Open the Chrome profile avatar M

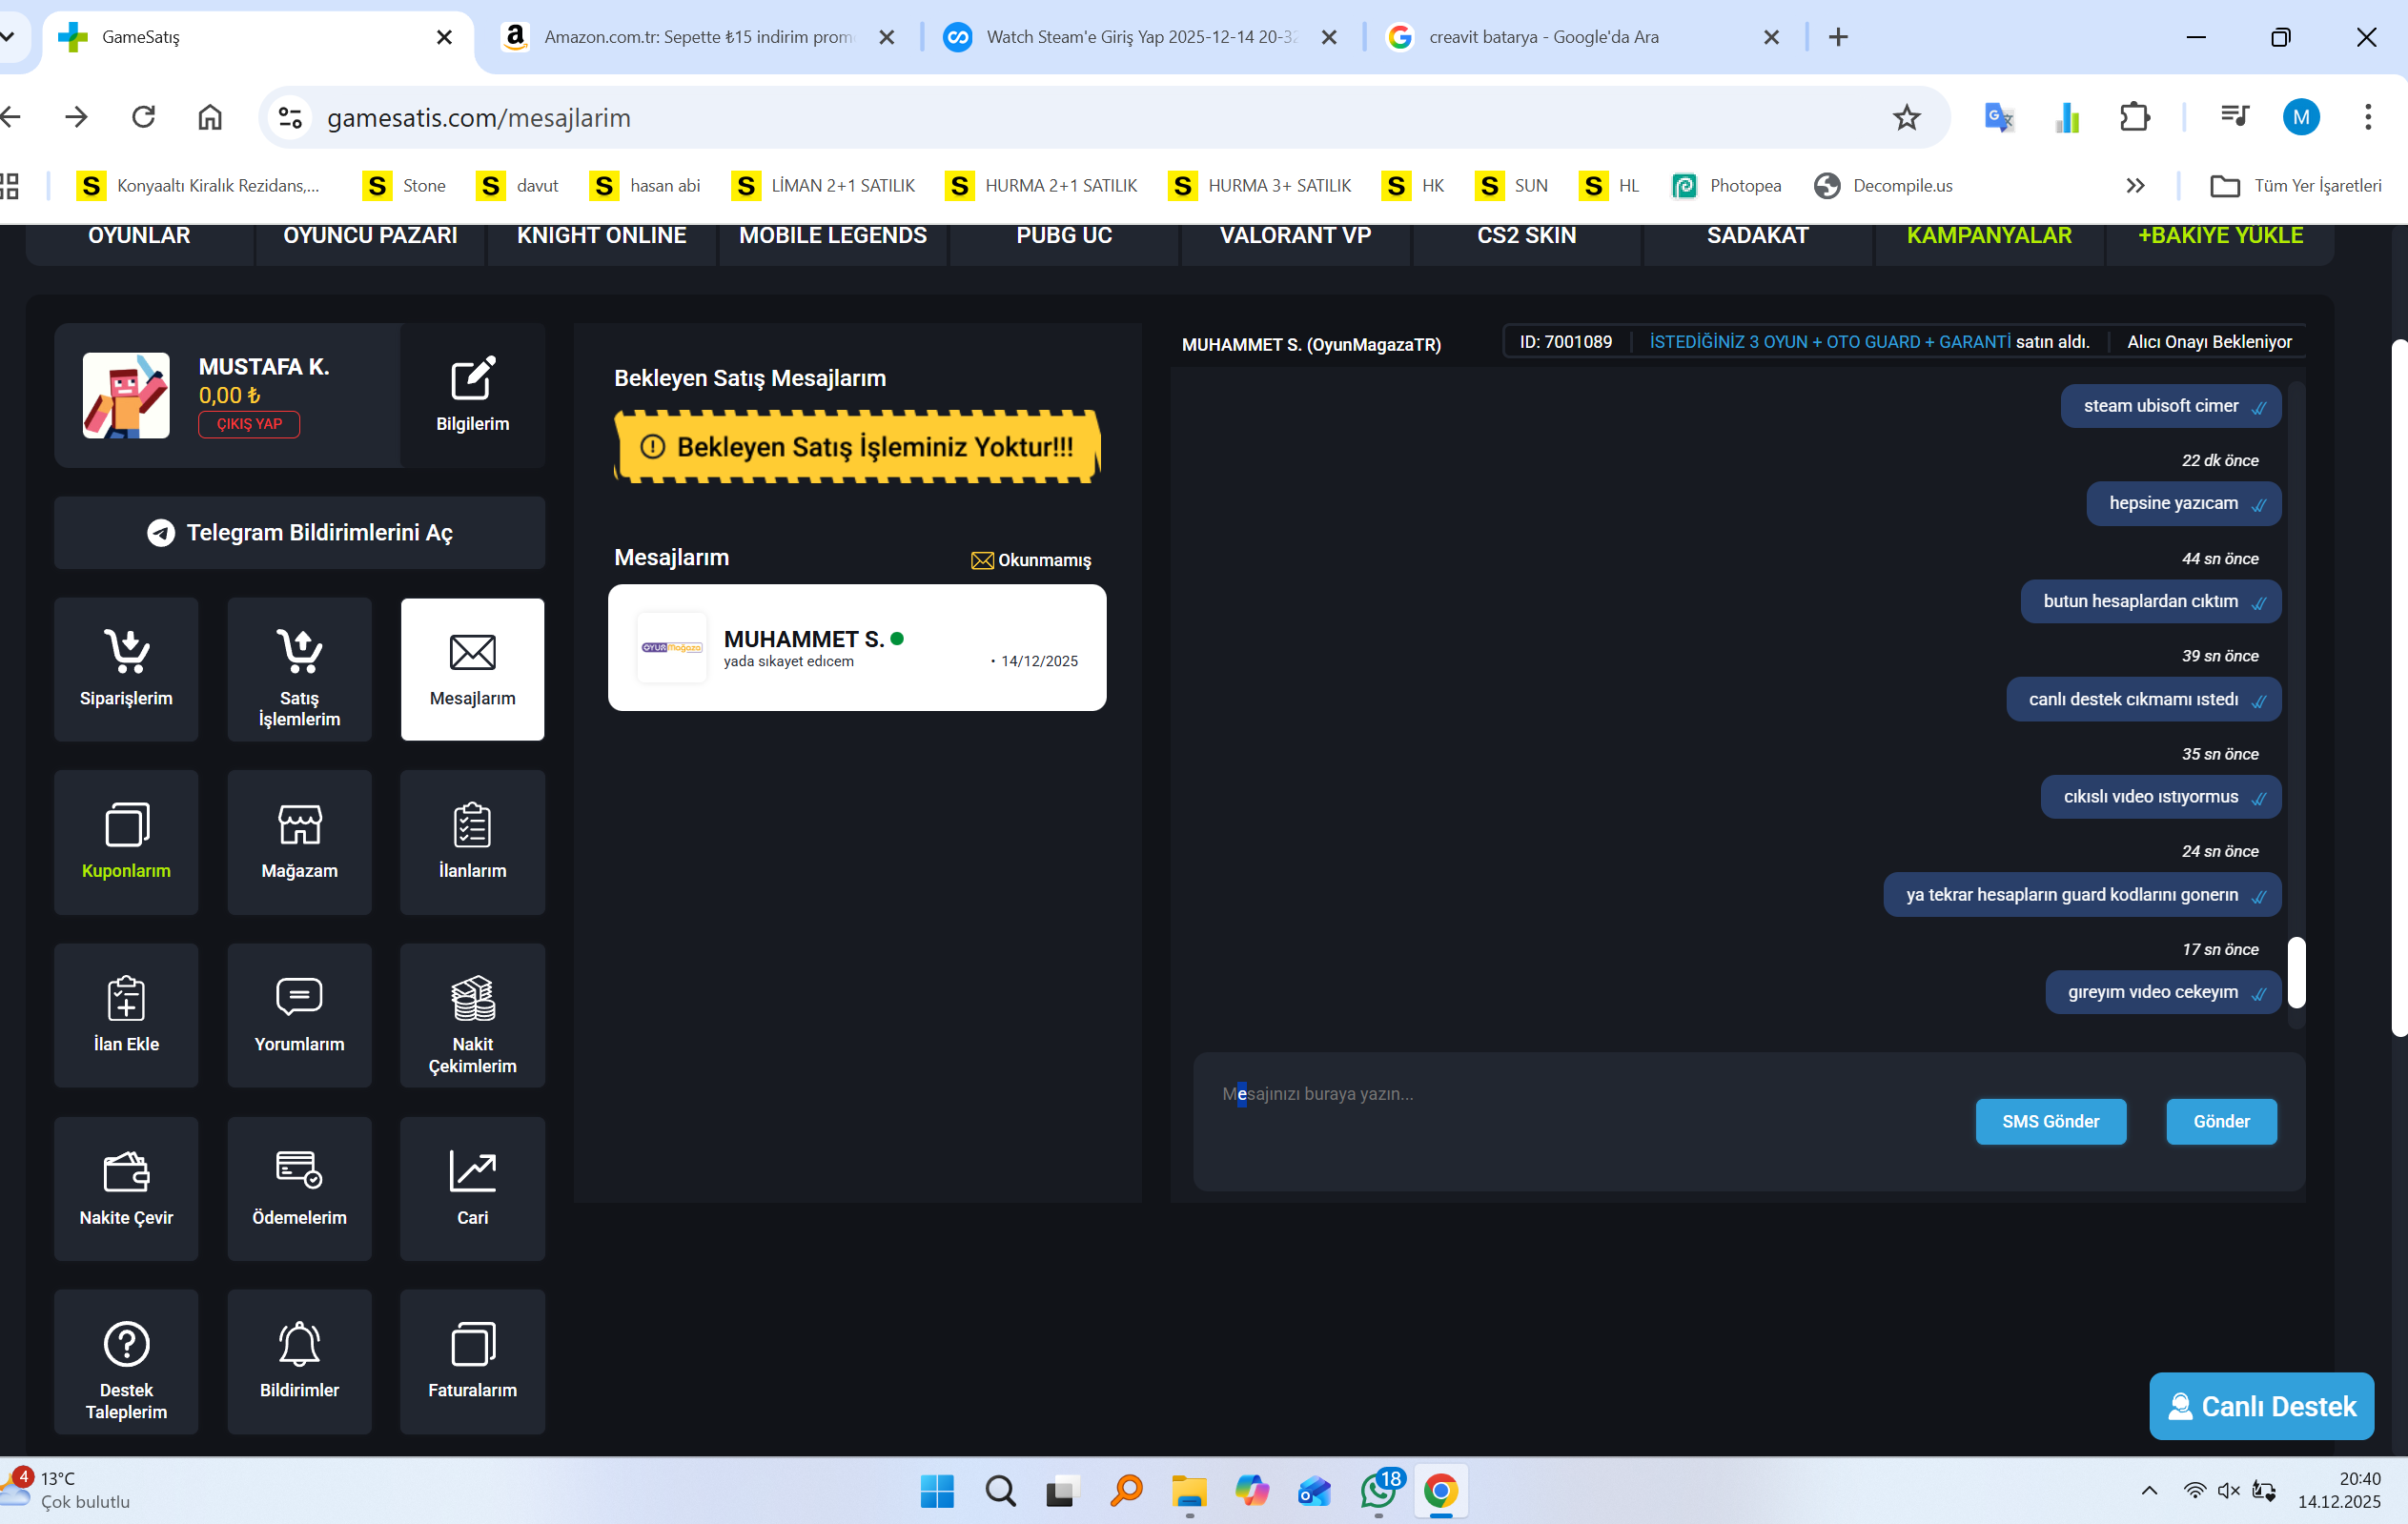click(x=2301, y=118)
